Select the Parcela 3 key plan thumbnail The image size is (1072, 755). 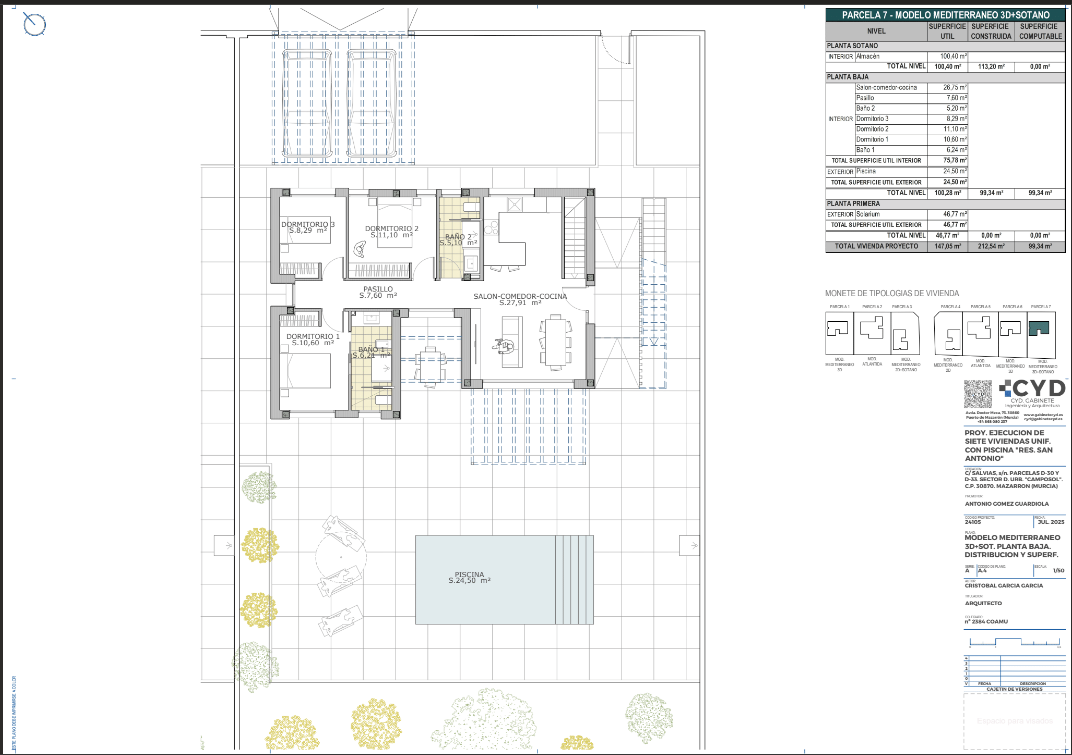coord(904,333)
